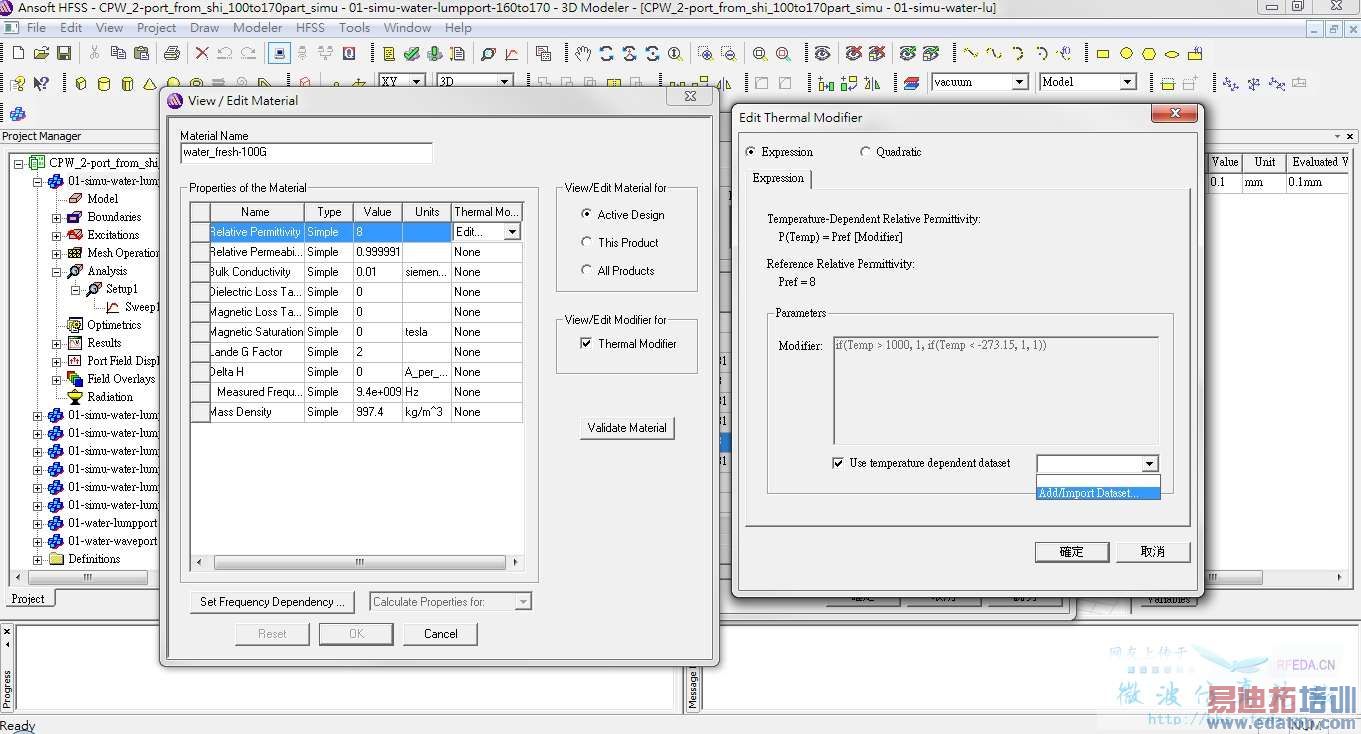The width and height of the screenshot is (1361, 734).
Task: Click the Draw circle icon
Action: click(x=1126, y=53)
